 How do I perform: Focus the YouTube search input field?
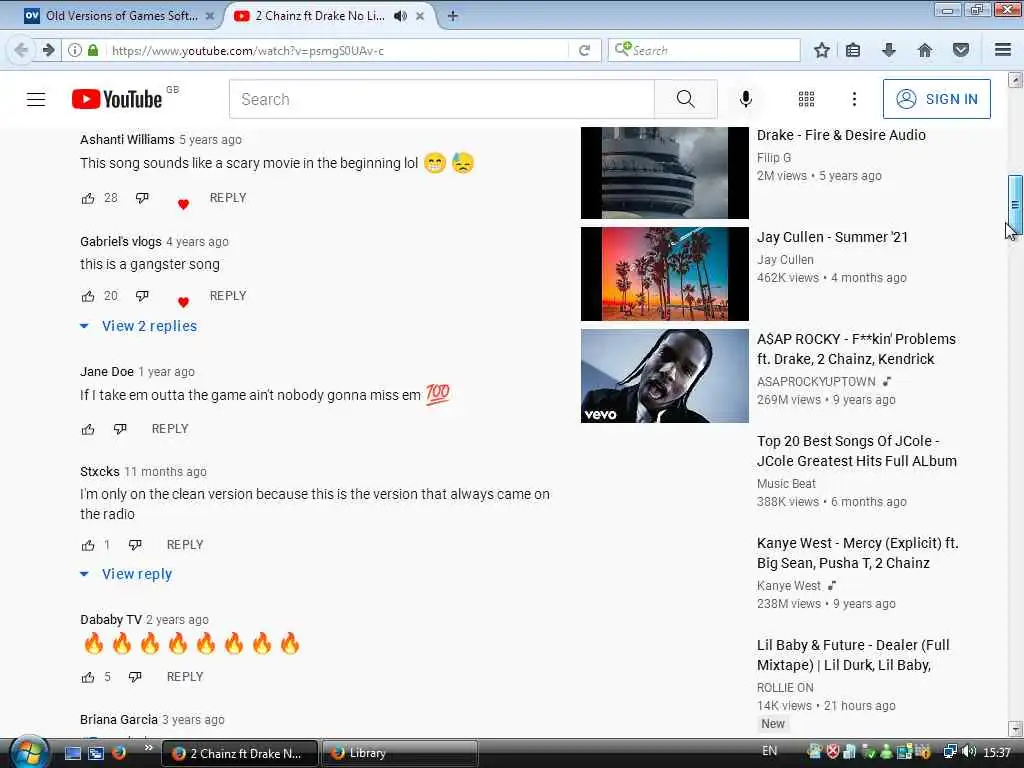[x=441, y=99]
